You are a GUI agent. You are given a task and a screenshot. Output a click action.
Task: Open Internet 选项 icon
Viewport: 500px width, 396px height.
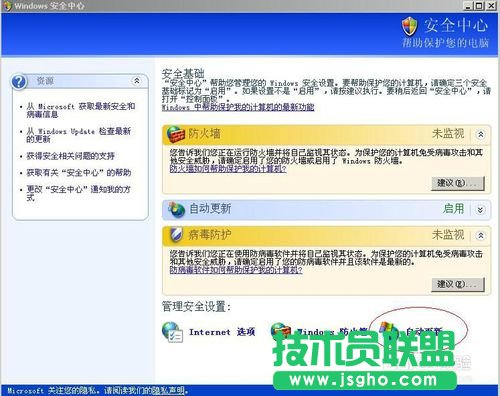tap(172, 332)
